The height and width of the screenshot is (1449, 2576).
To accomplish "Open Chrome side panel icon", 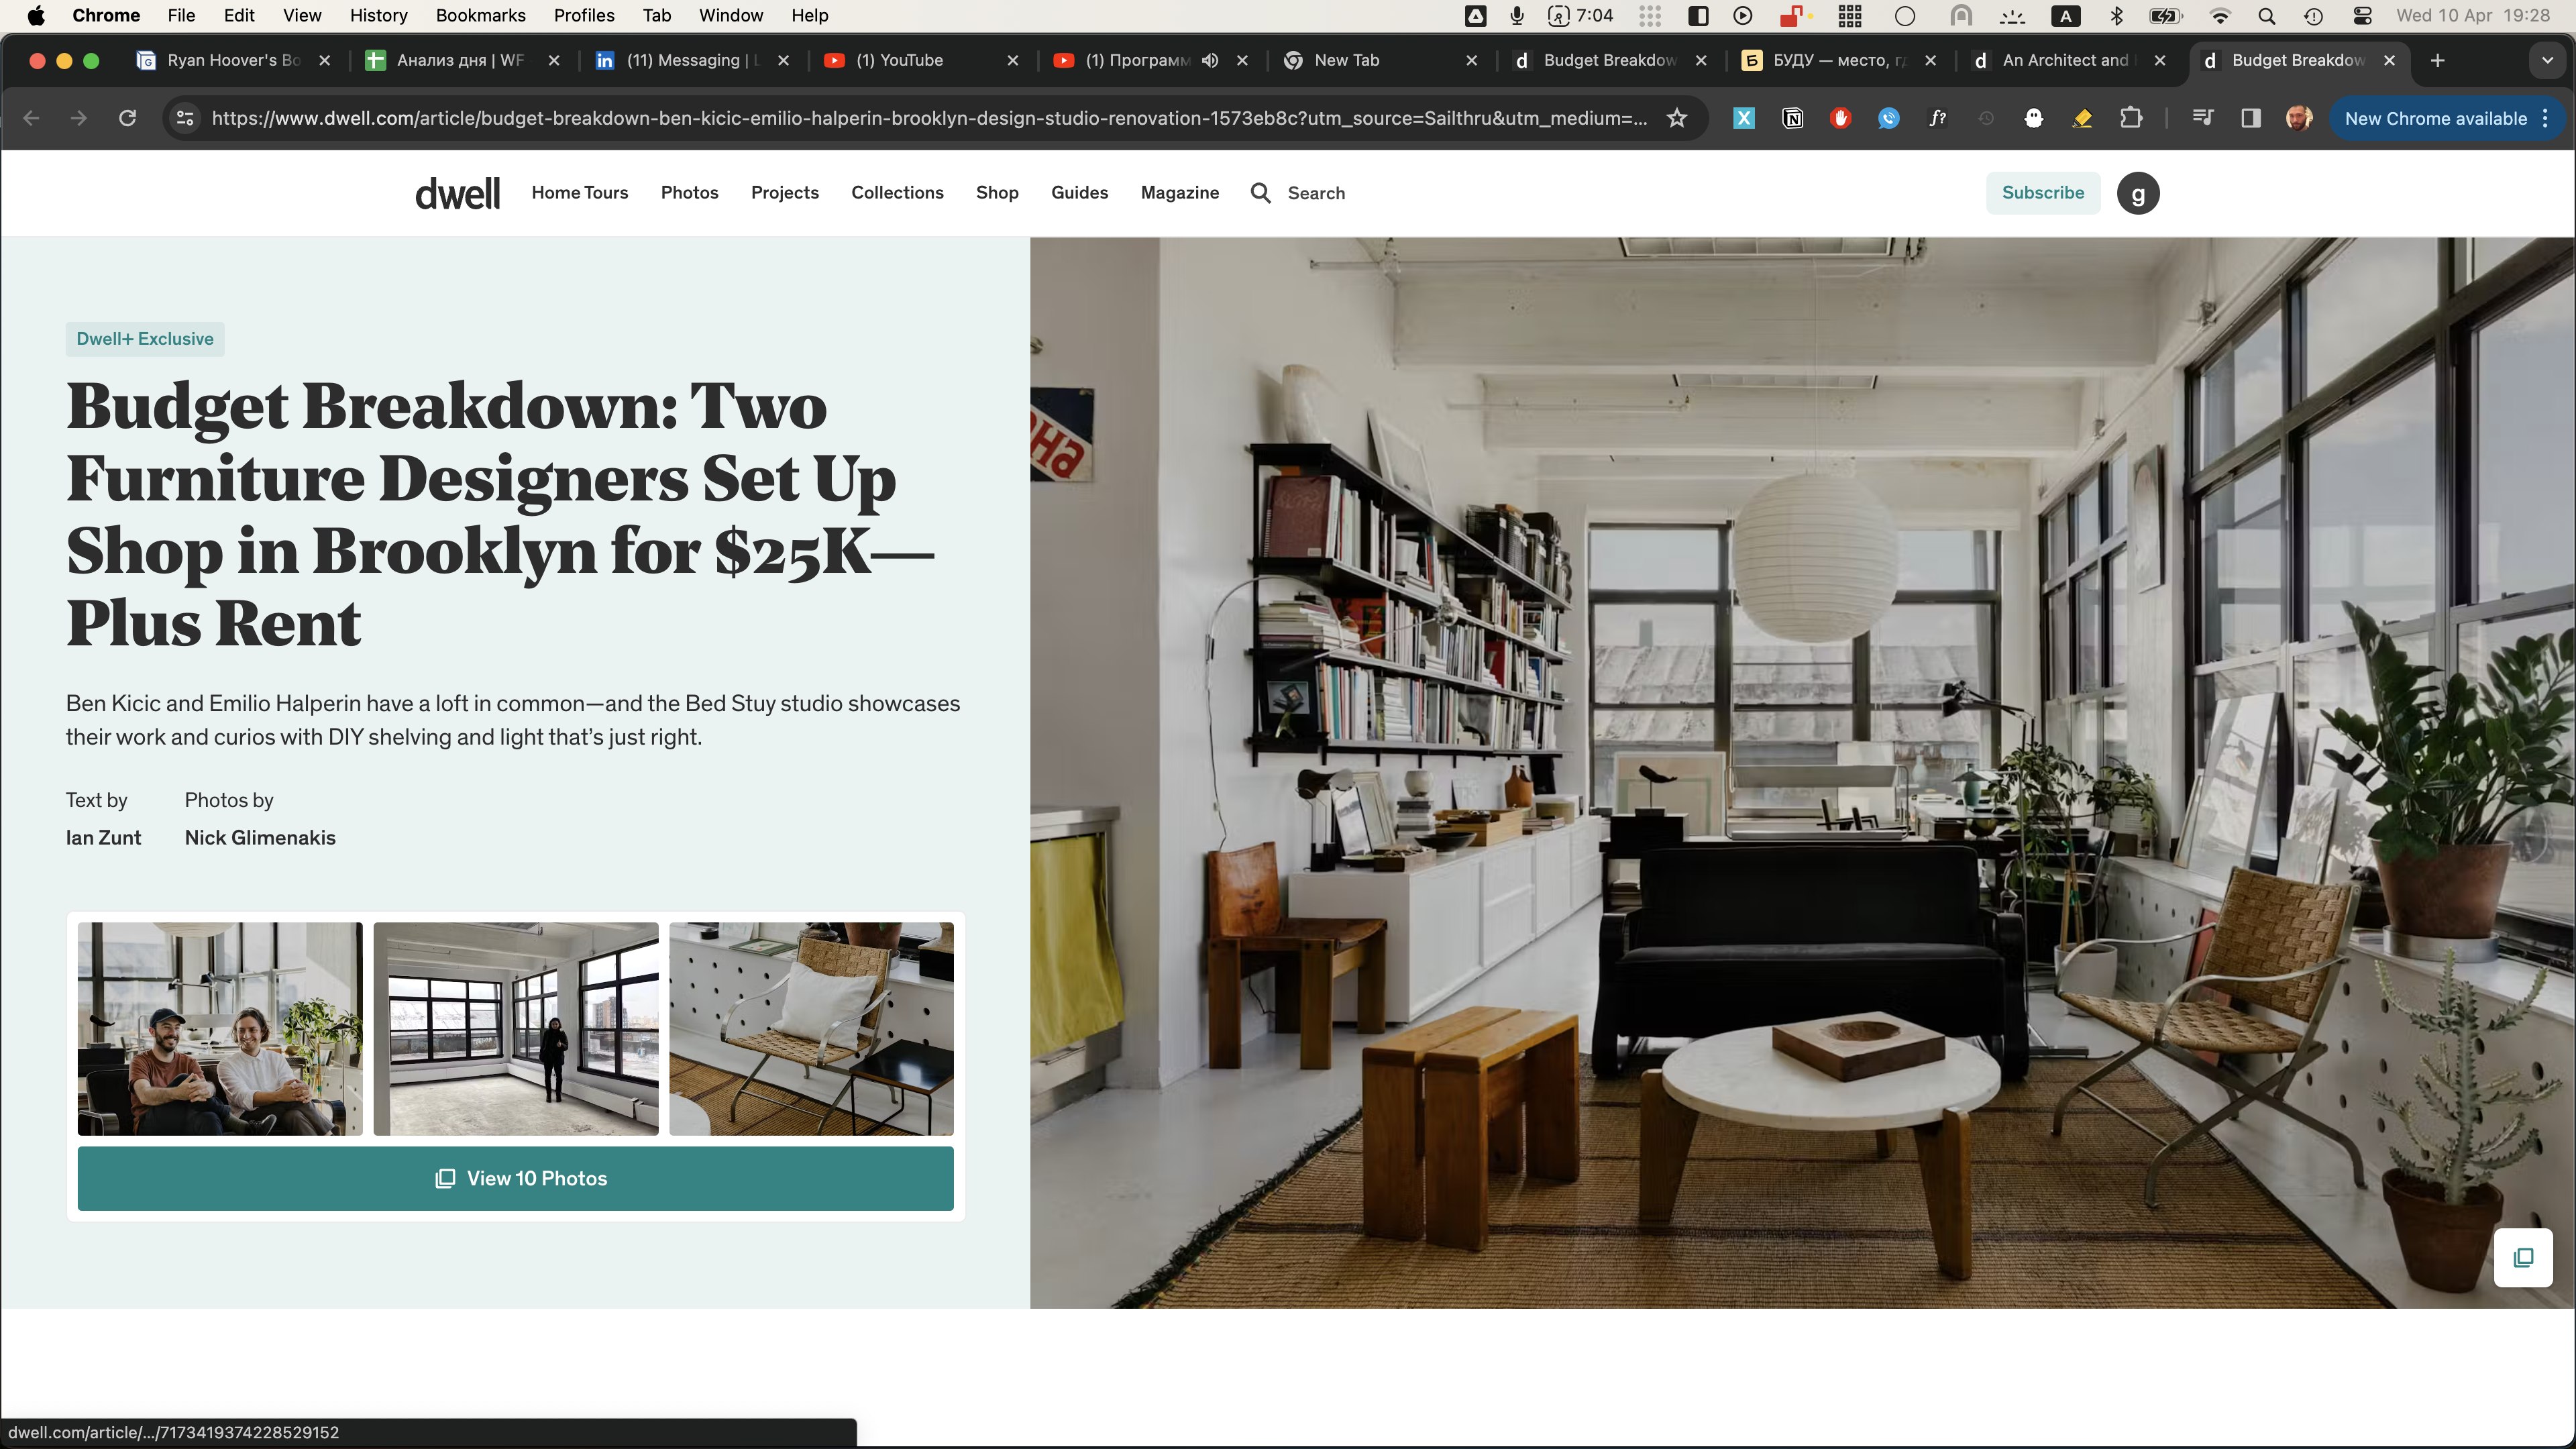I will (x=2250, y=118).
